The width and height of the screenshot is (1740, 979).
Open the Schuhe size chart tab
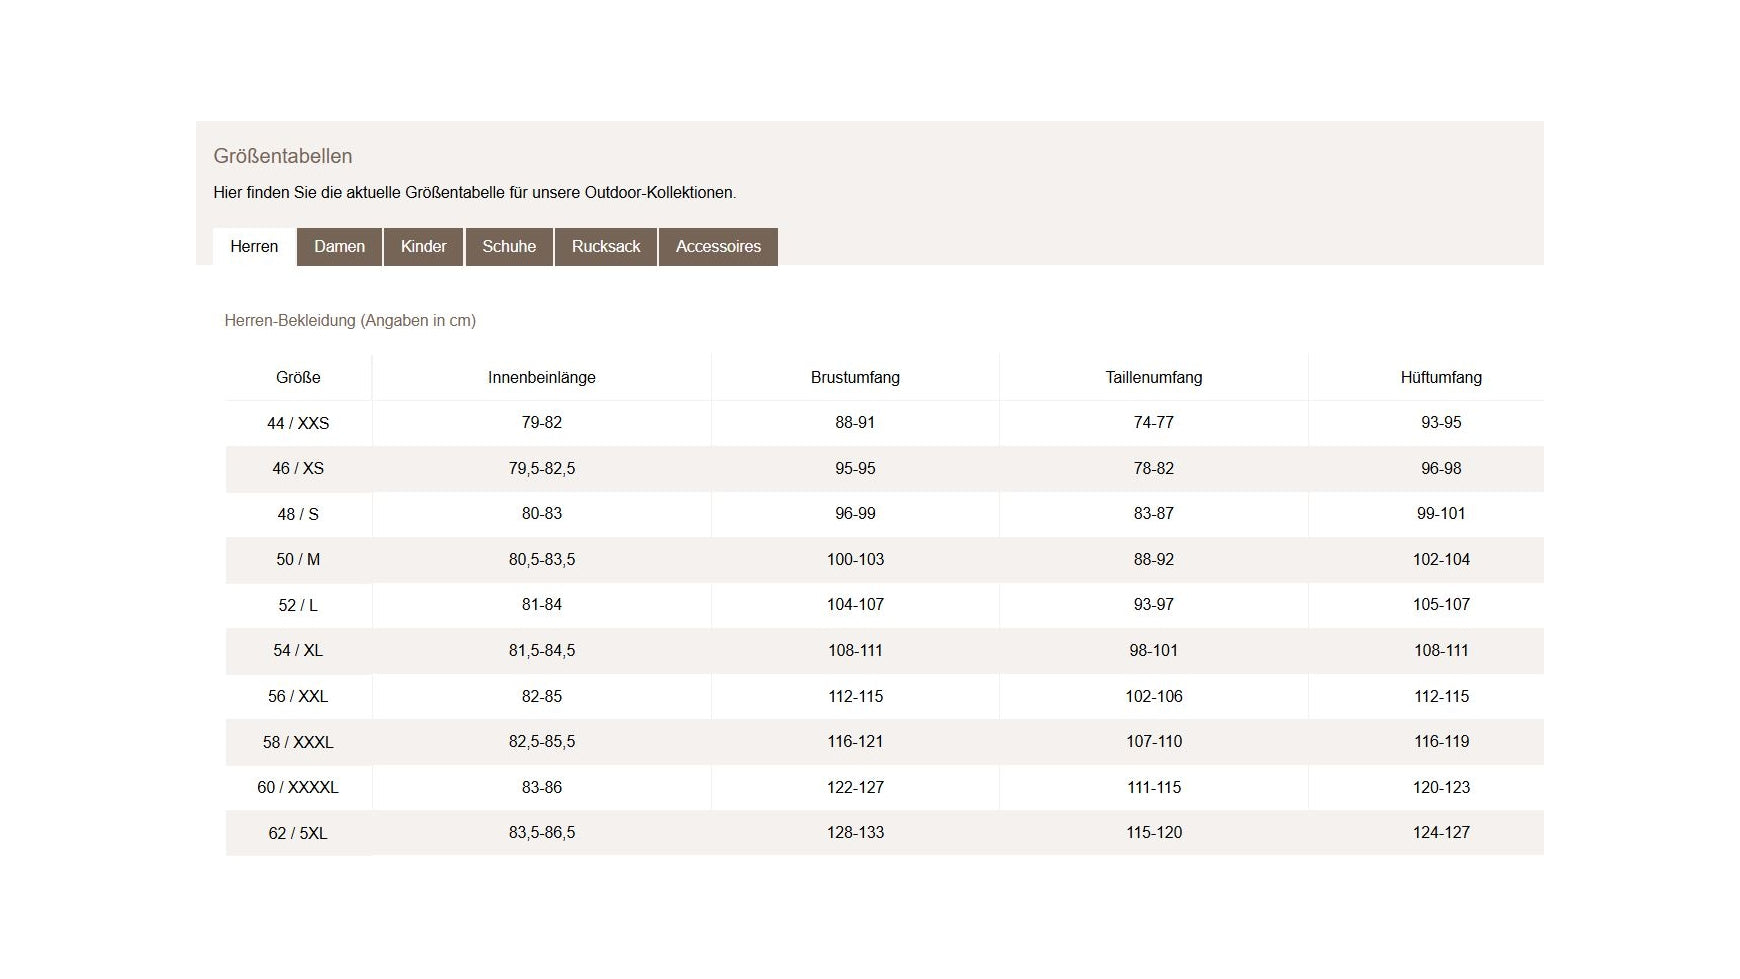[x=509, y=247]
